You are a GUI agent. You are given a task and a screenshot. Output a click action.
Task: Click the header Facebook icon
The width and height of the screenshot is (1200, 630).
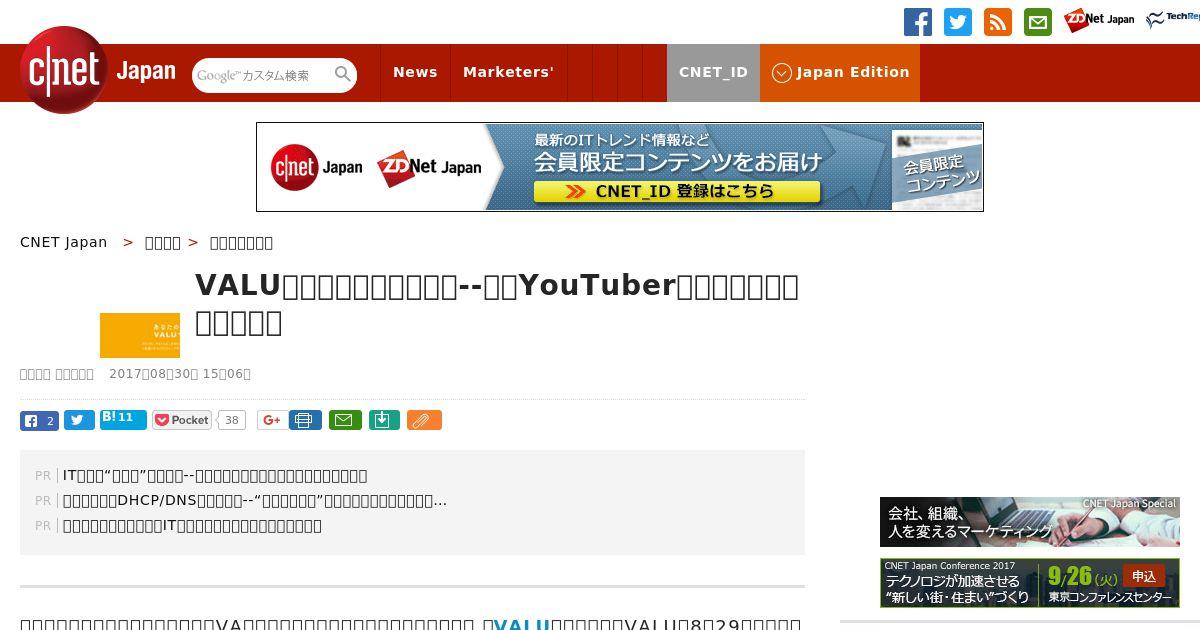(x=918, y=22)
